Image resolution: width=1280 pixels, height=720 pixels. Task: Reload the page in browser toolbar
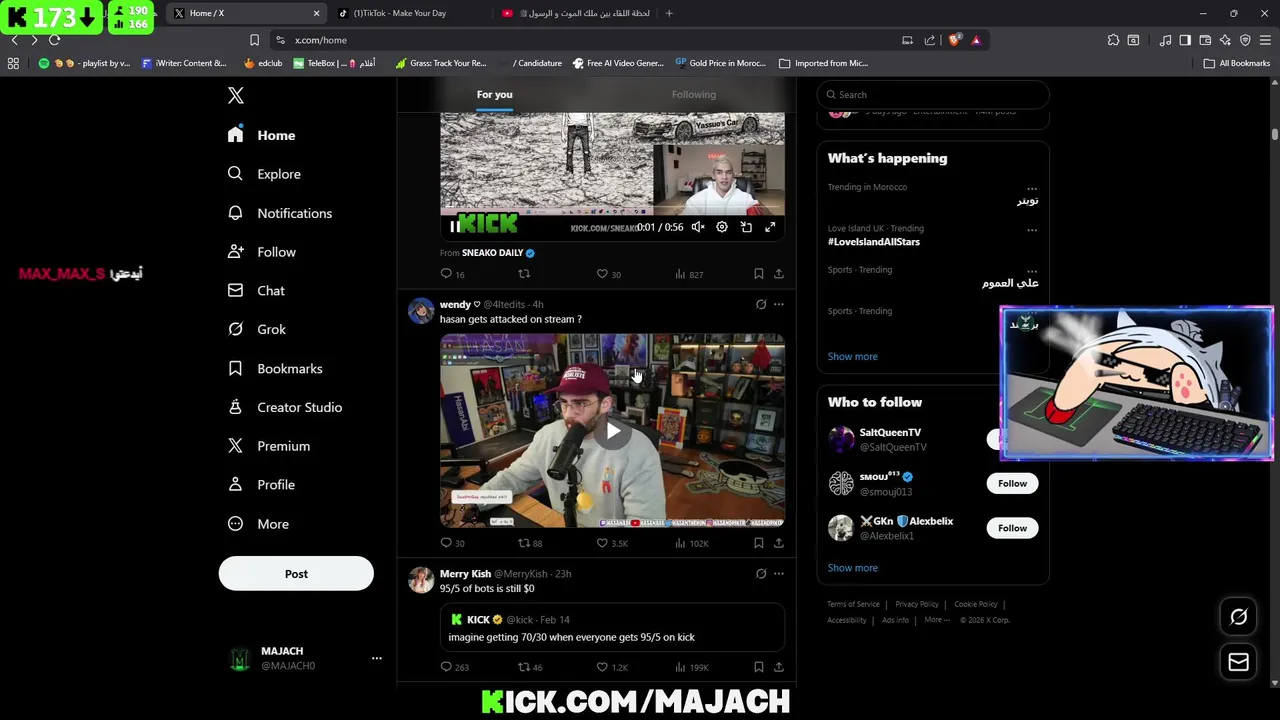click(x=54, y=40)
